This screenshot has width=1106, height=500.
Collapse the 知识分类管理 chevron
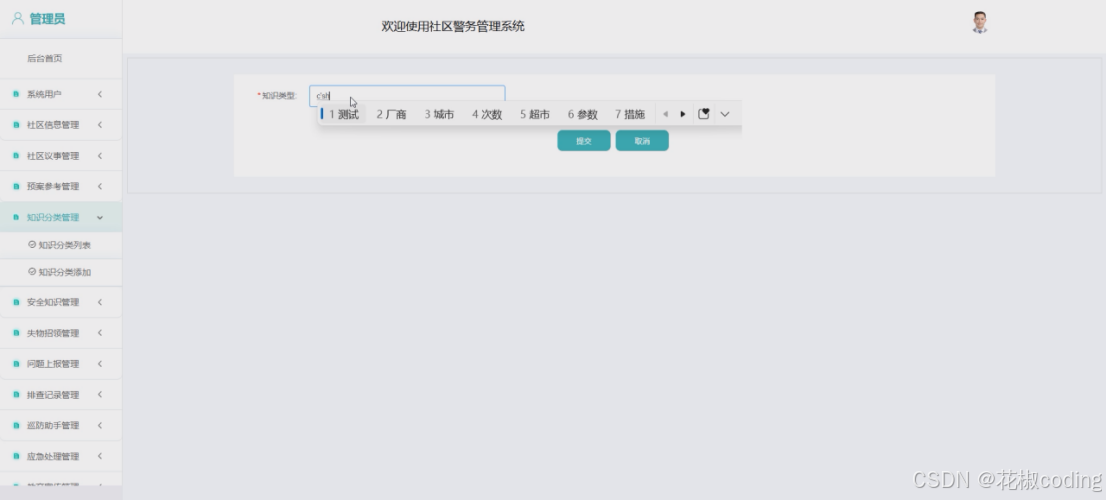tap(100, 217)
